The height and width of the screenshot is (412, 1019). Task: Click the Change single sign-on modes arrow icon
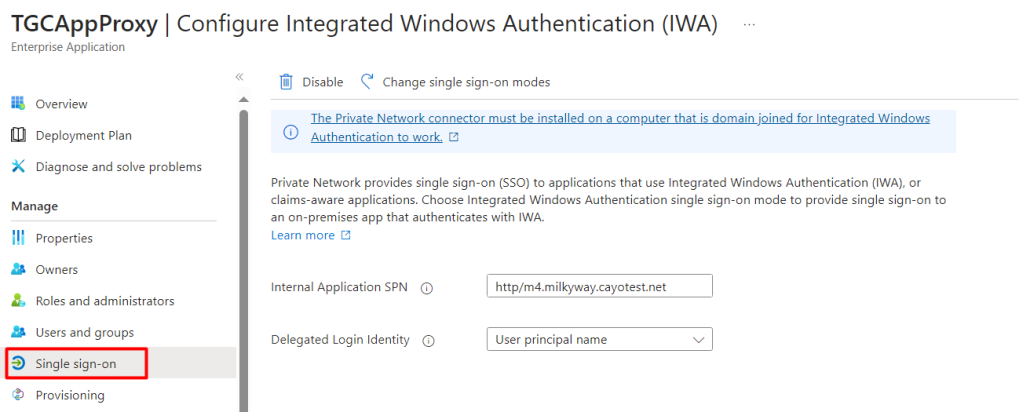367,81
